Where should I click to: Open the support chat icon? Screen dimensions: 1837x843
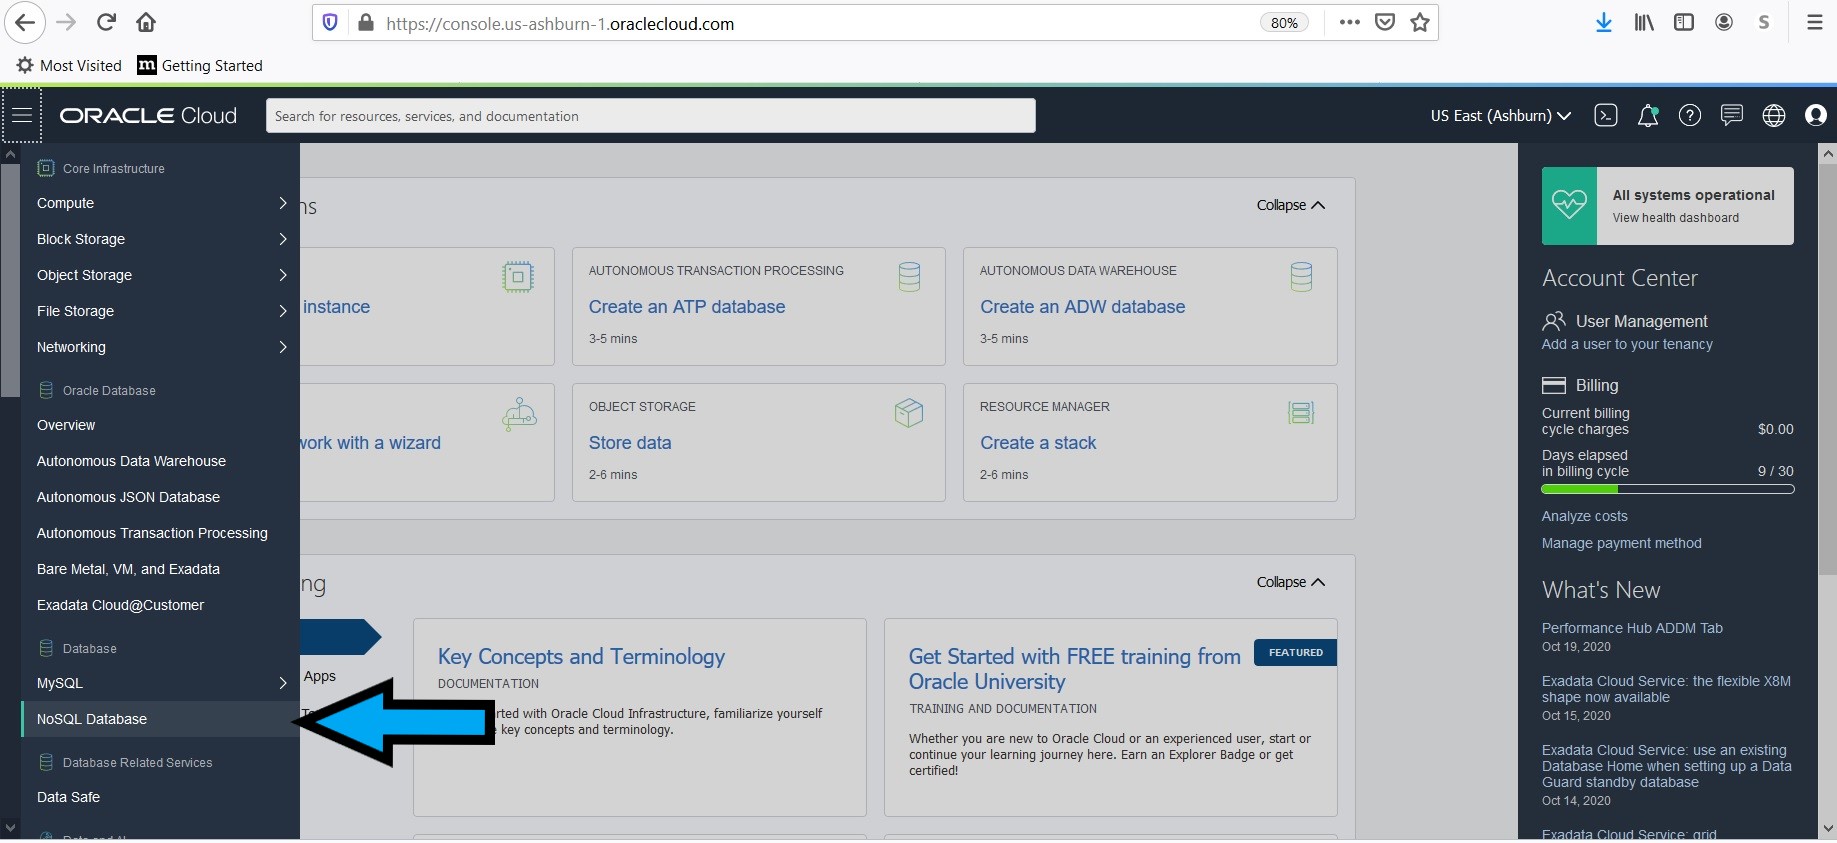(1731, 116)
